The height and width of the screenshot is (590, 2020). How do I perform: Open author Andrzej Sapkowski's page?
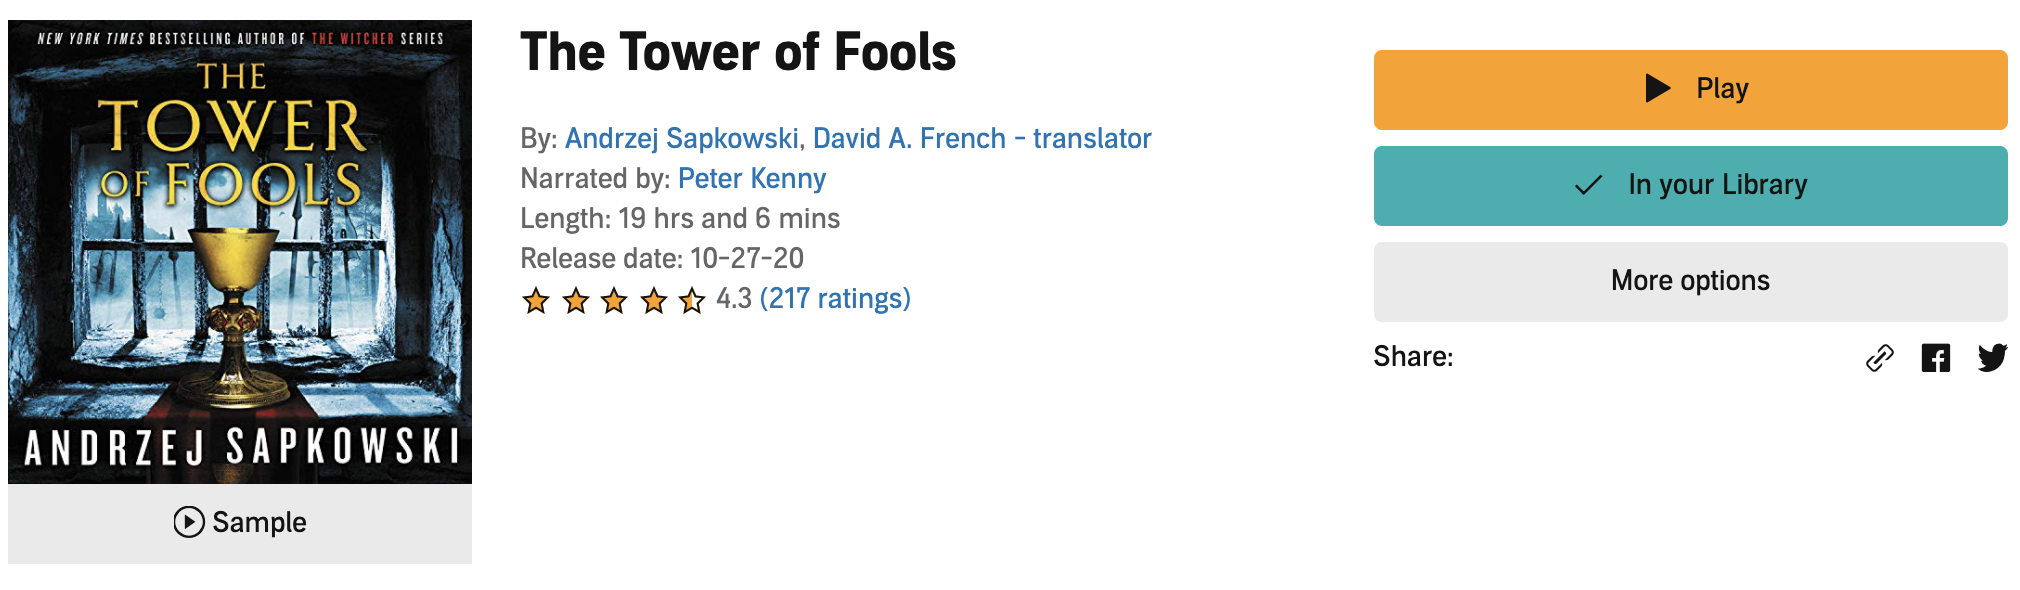point(681,138)
